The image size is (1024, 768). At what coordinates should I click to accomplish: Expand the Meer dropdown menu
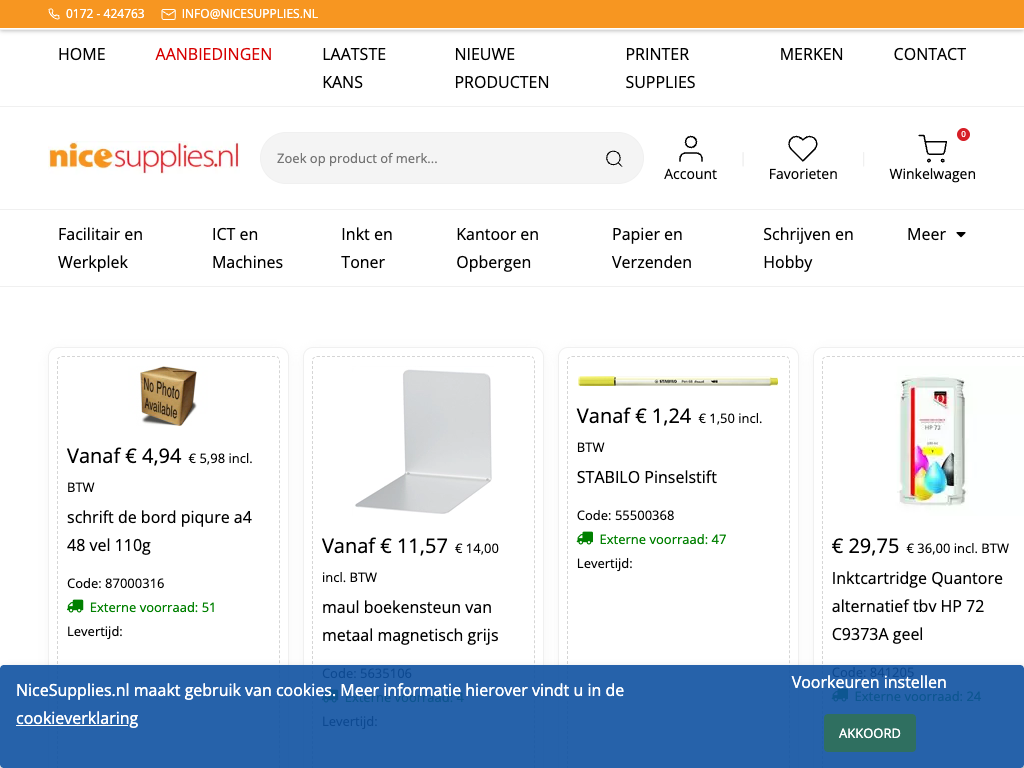(x=936, y=234)
